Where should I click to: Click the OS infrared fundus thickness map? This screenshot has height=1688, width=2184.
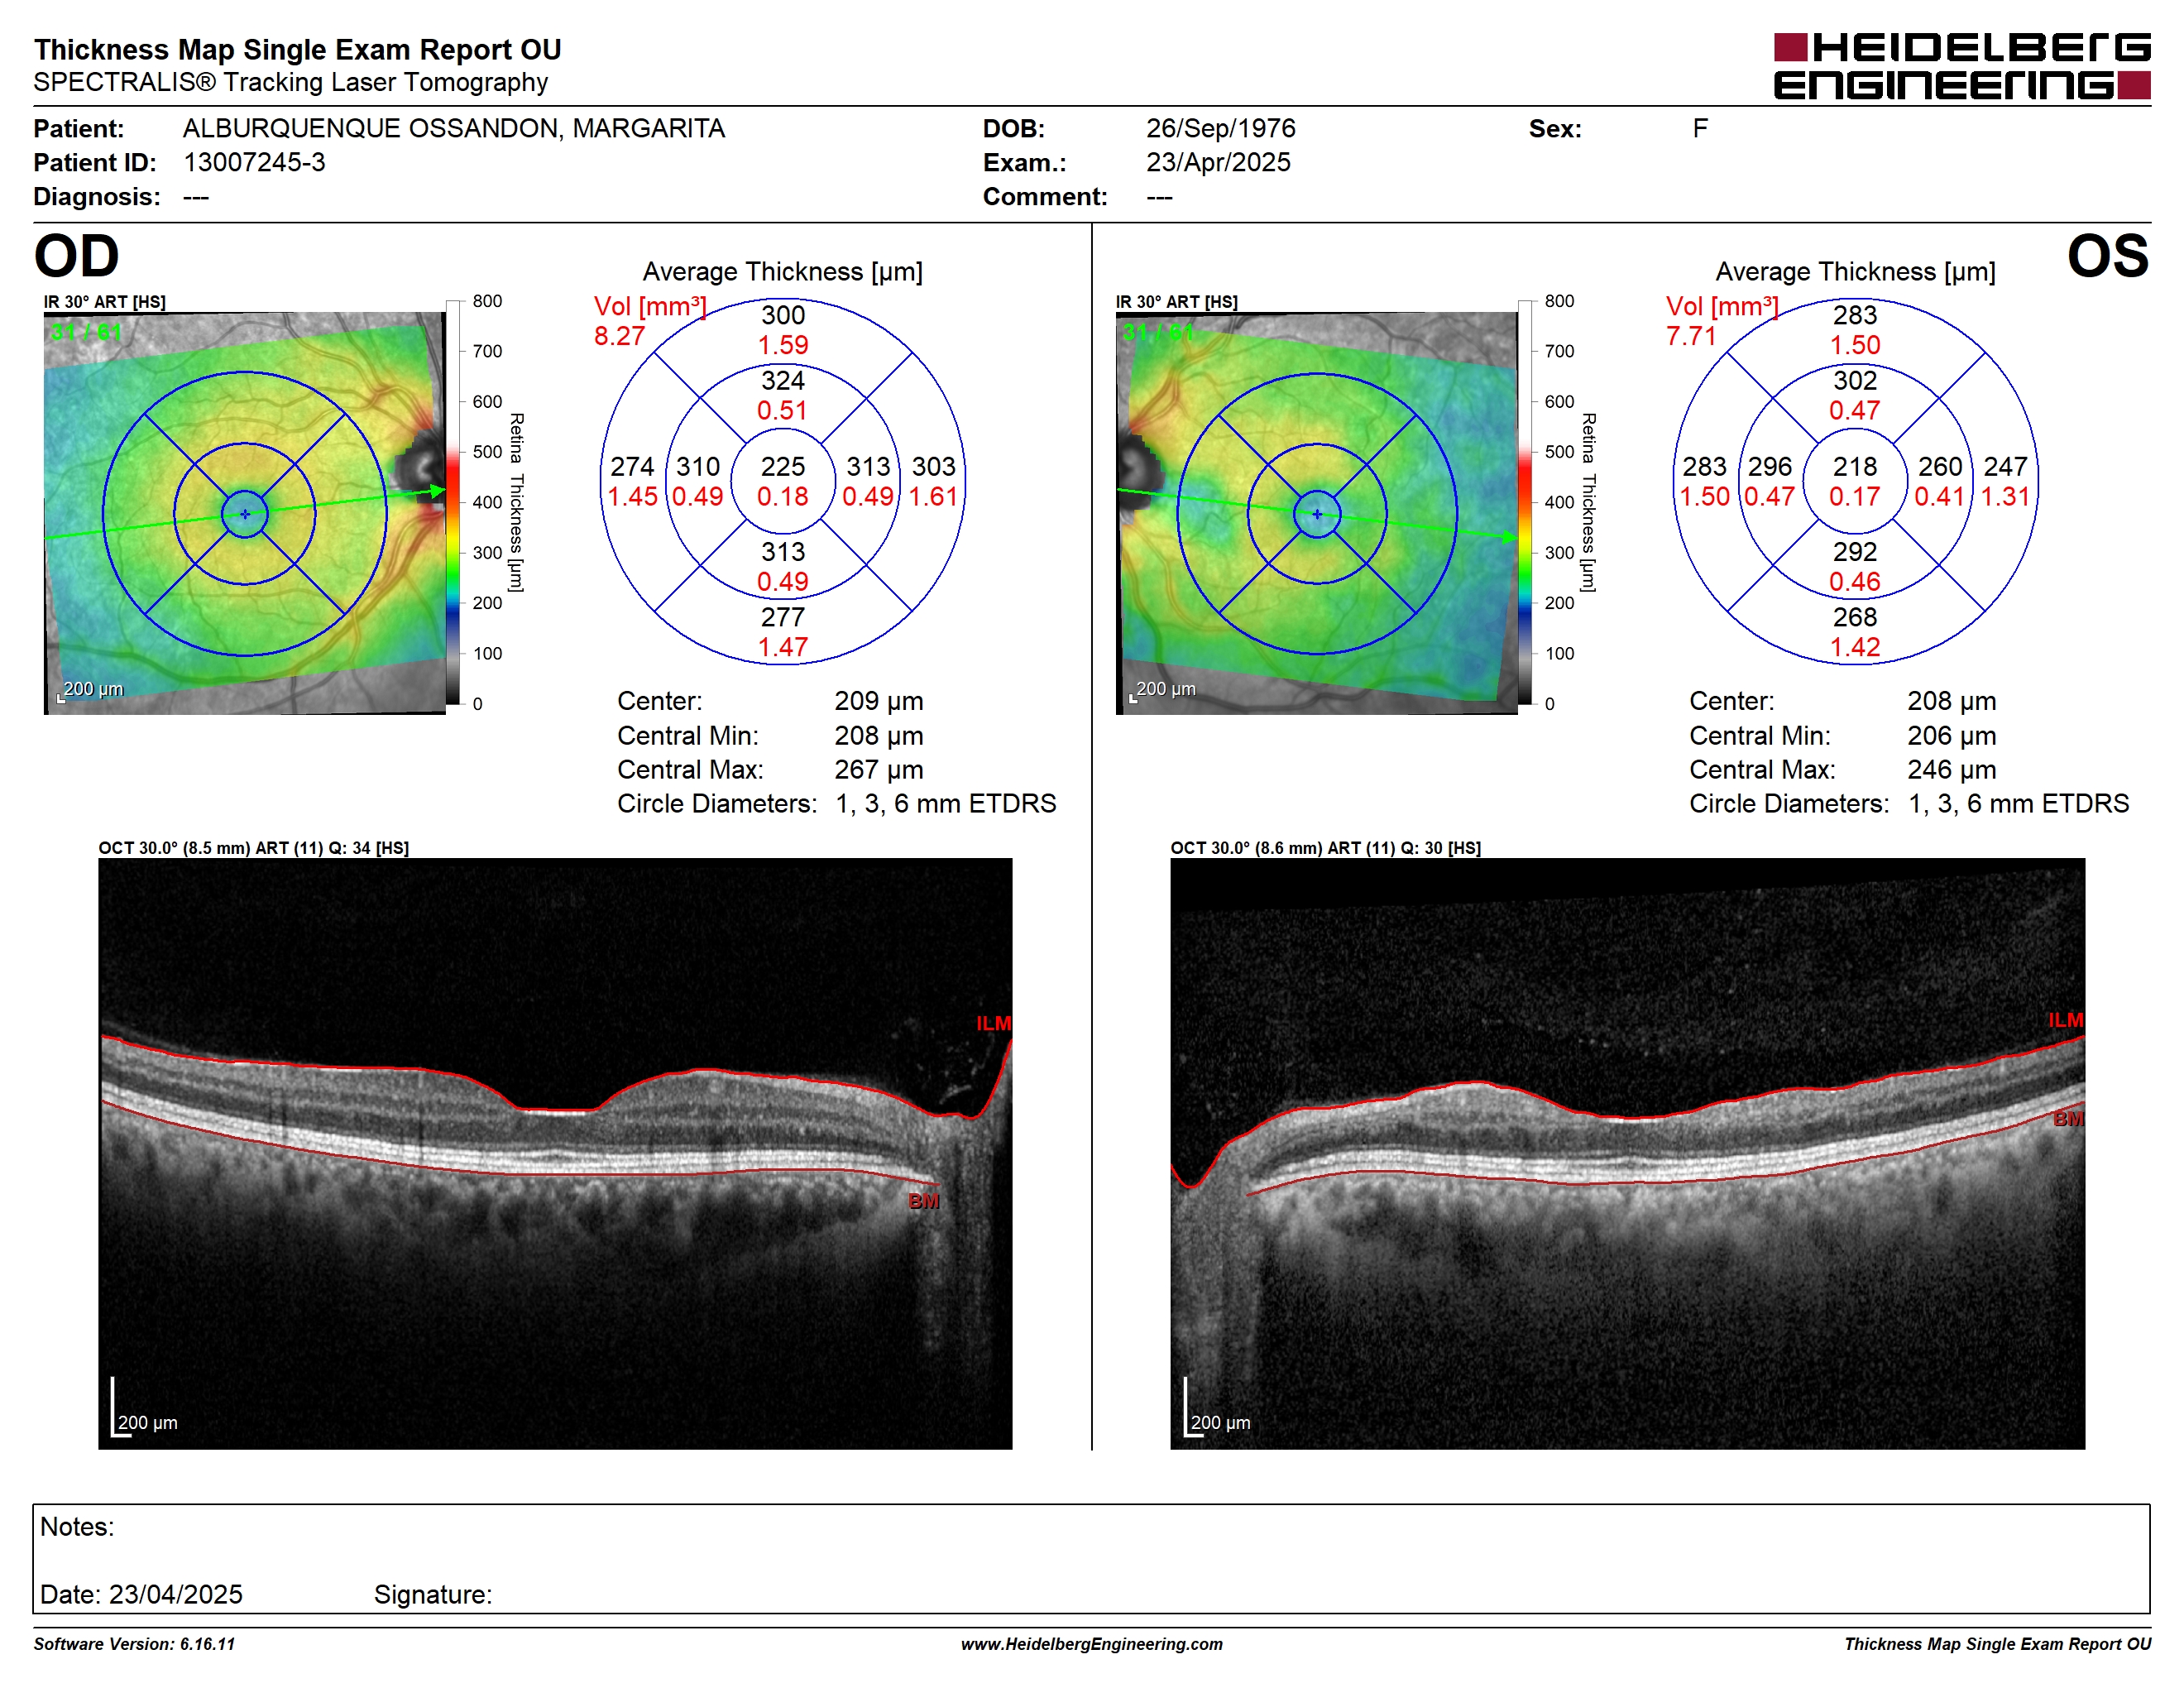(1317, 513)
